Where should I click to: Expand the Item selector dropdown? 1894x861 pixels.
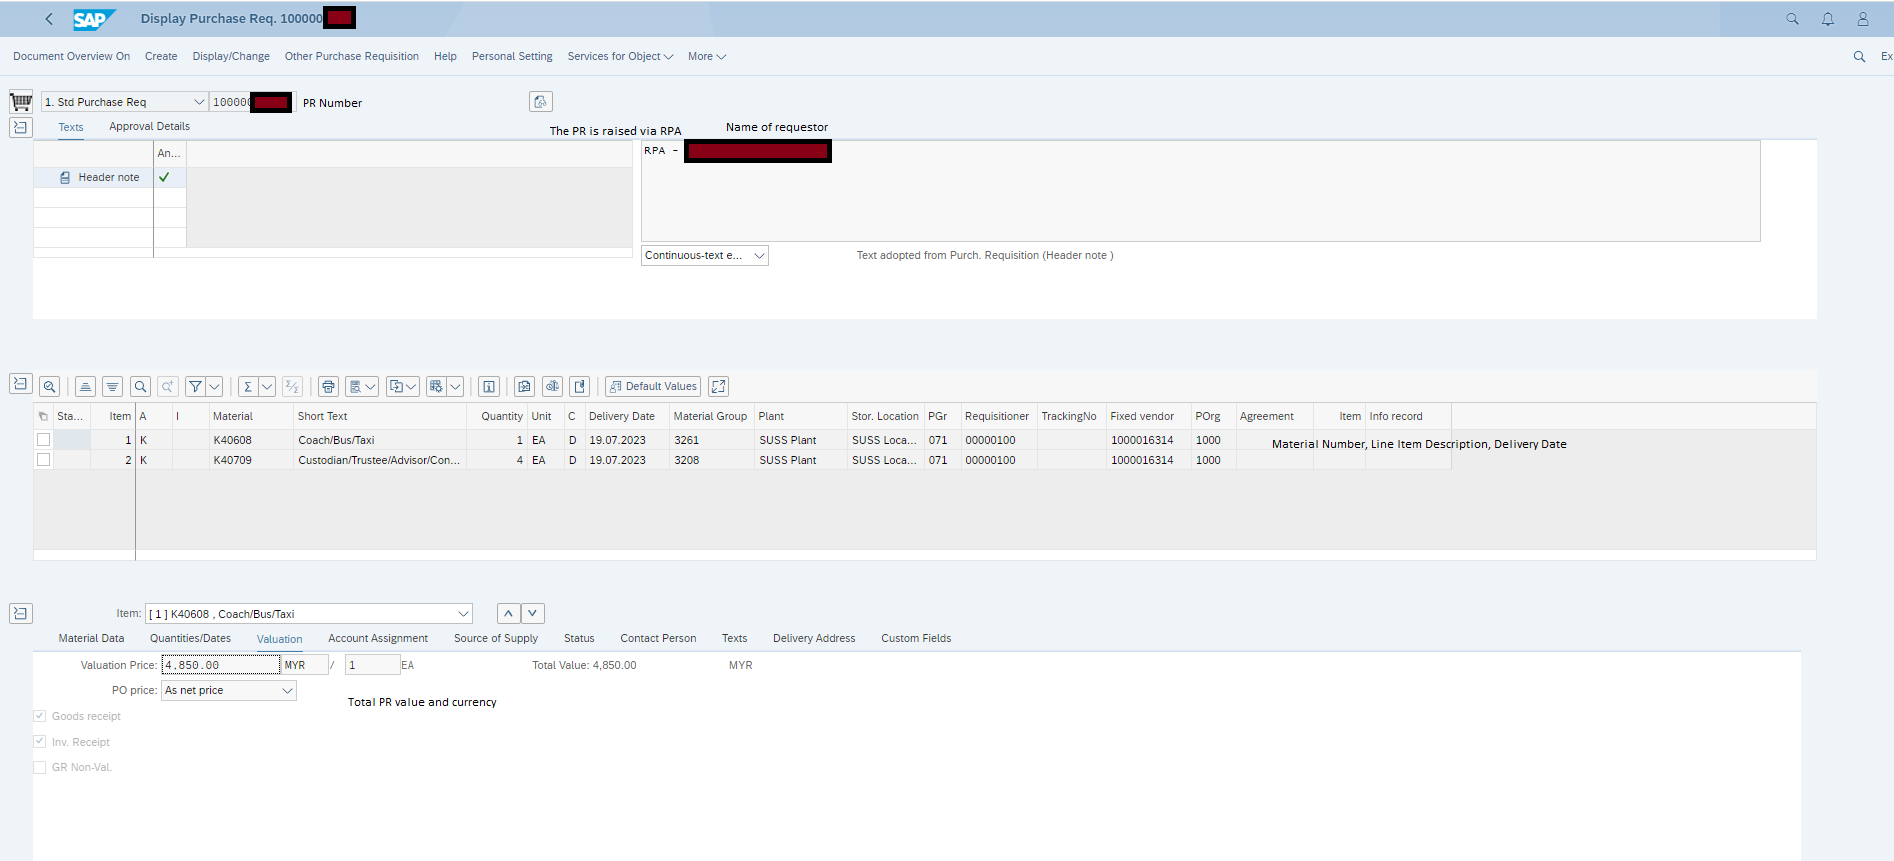pos(463,614)
